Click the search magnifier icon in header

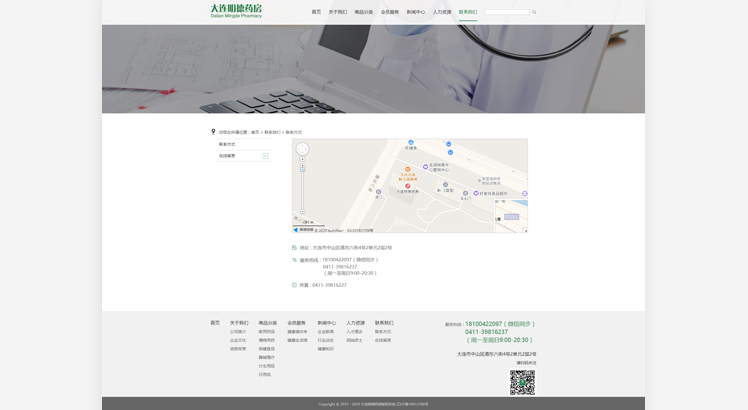534,12
